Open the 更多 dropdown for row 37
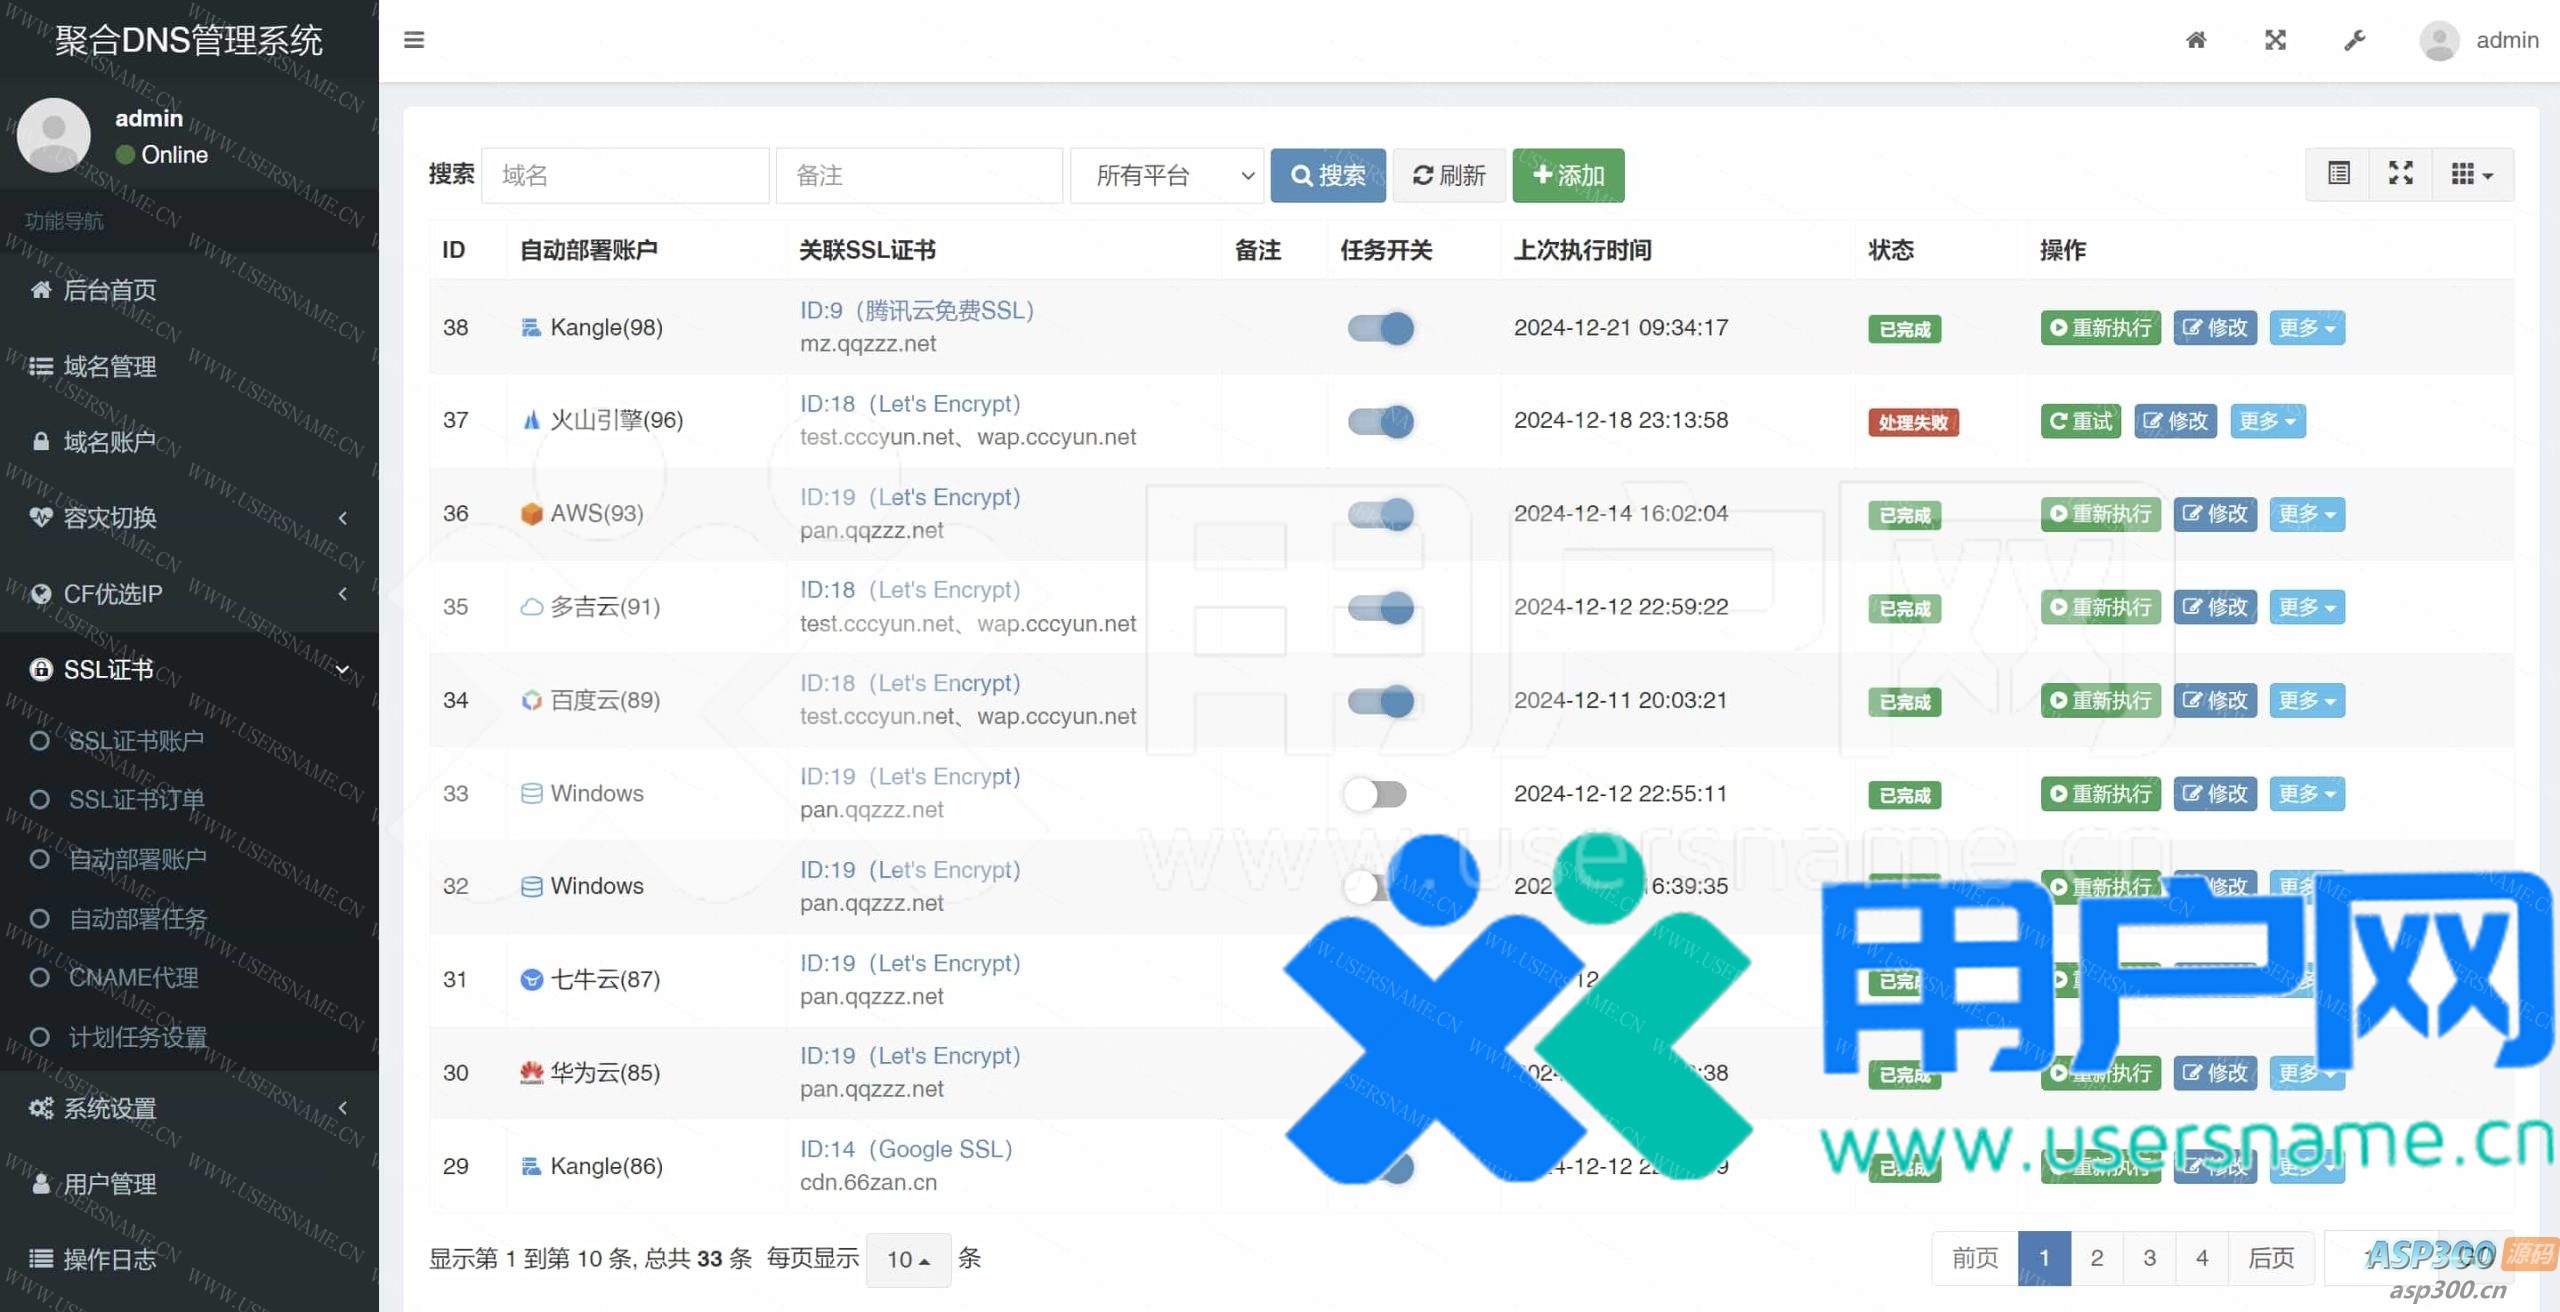The image size is (2560, 1312). 2267,421
